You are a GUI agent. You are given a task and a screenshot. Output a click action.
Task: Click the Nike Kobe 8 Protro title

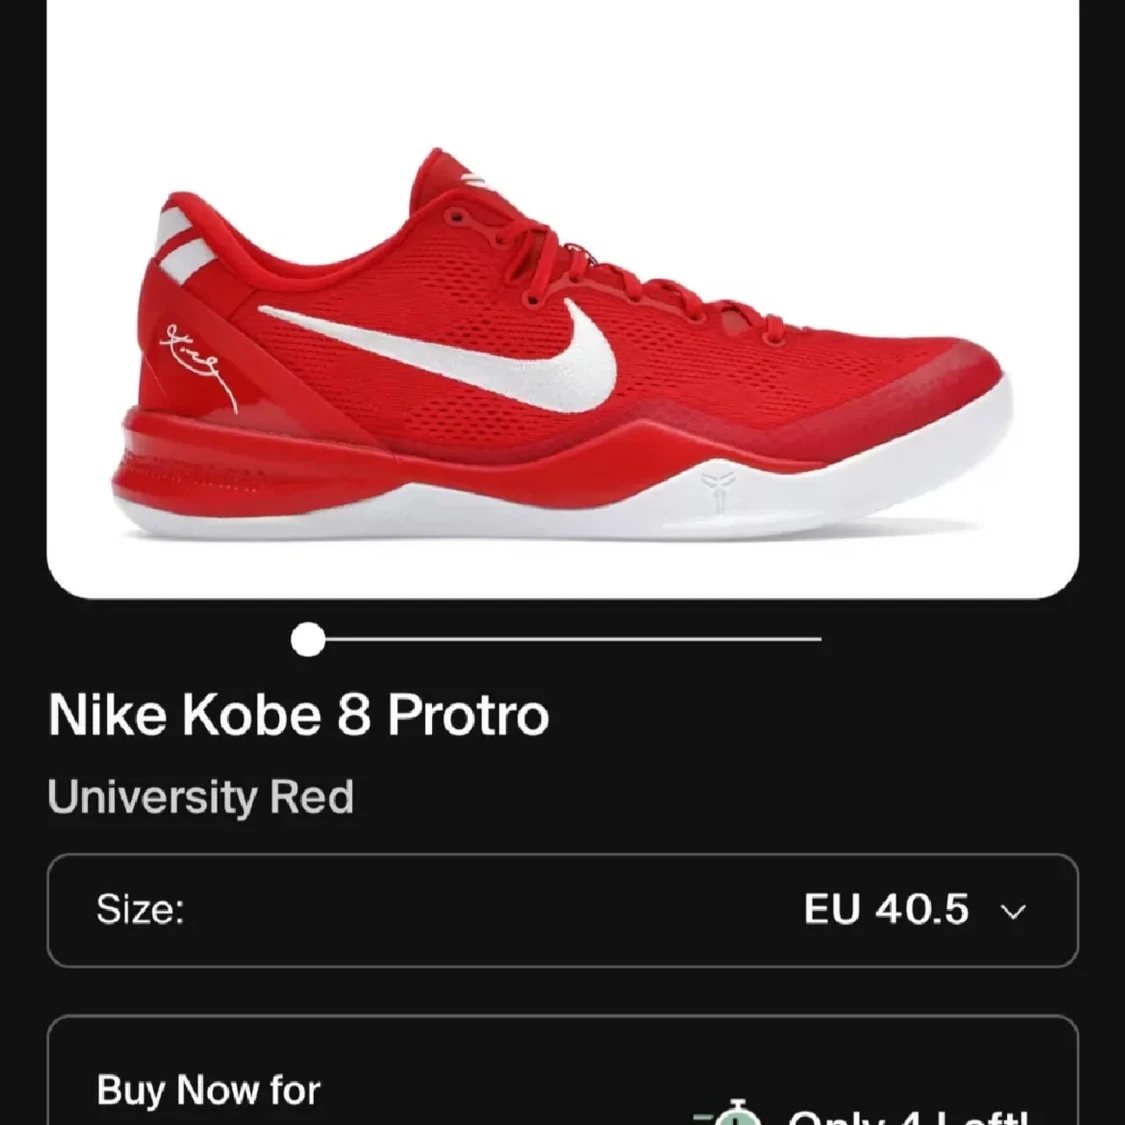point(298,715)
